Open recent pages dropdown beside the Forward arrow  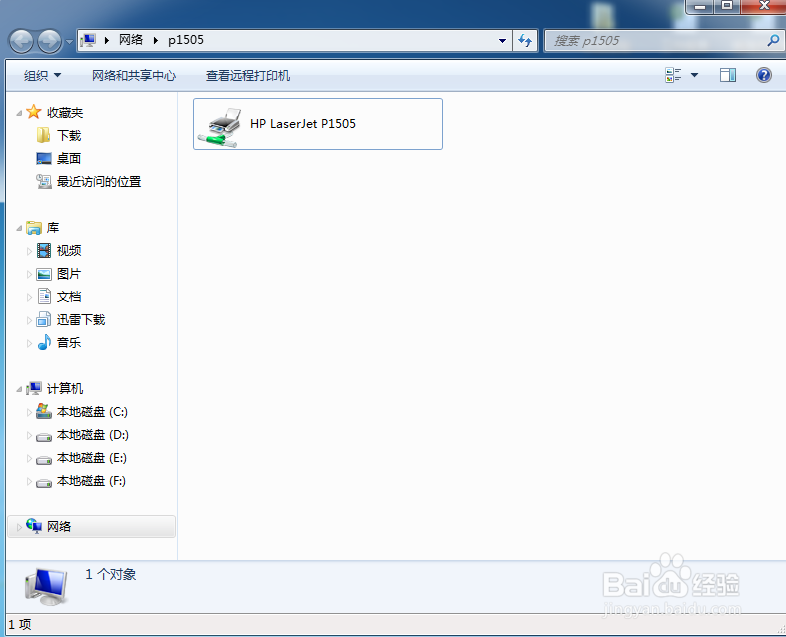coord(69,42)
